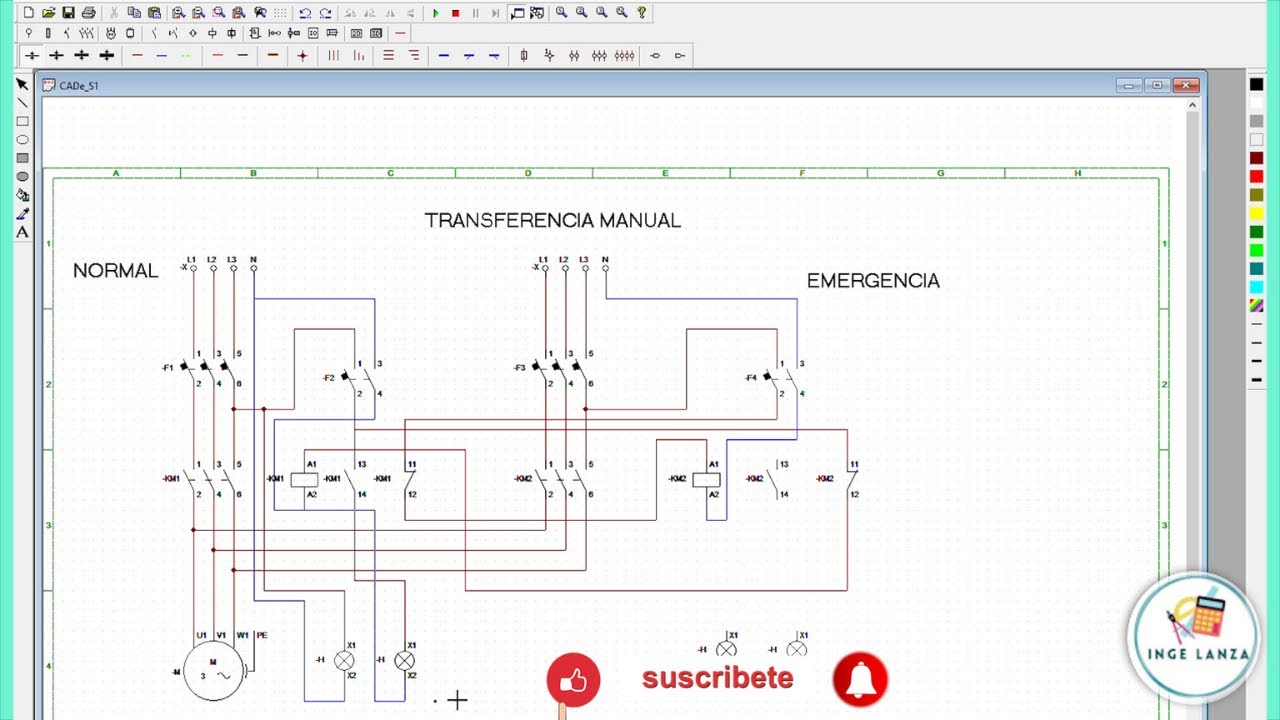This screenshot has width=1280, height=720.
Task: Select the KM1 coil A1/A2 symbol
Action: (x=304, y=479)
